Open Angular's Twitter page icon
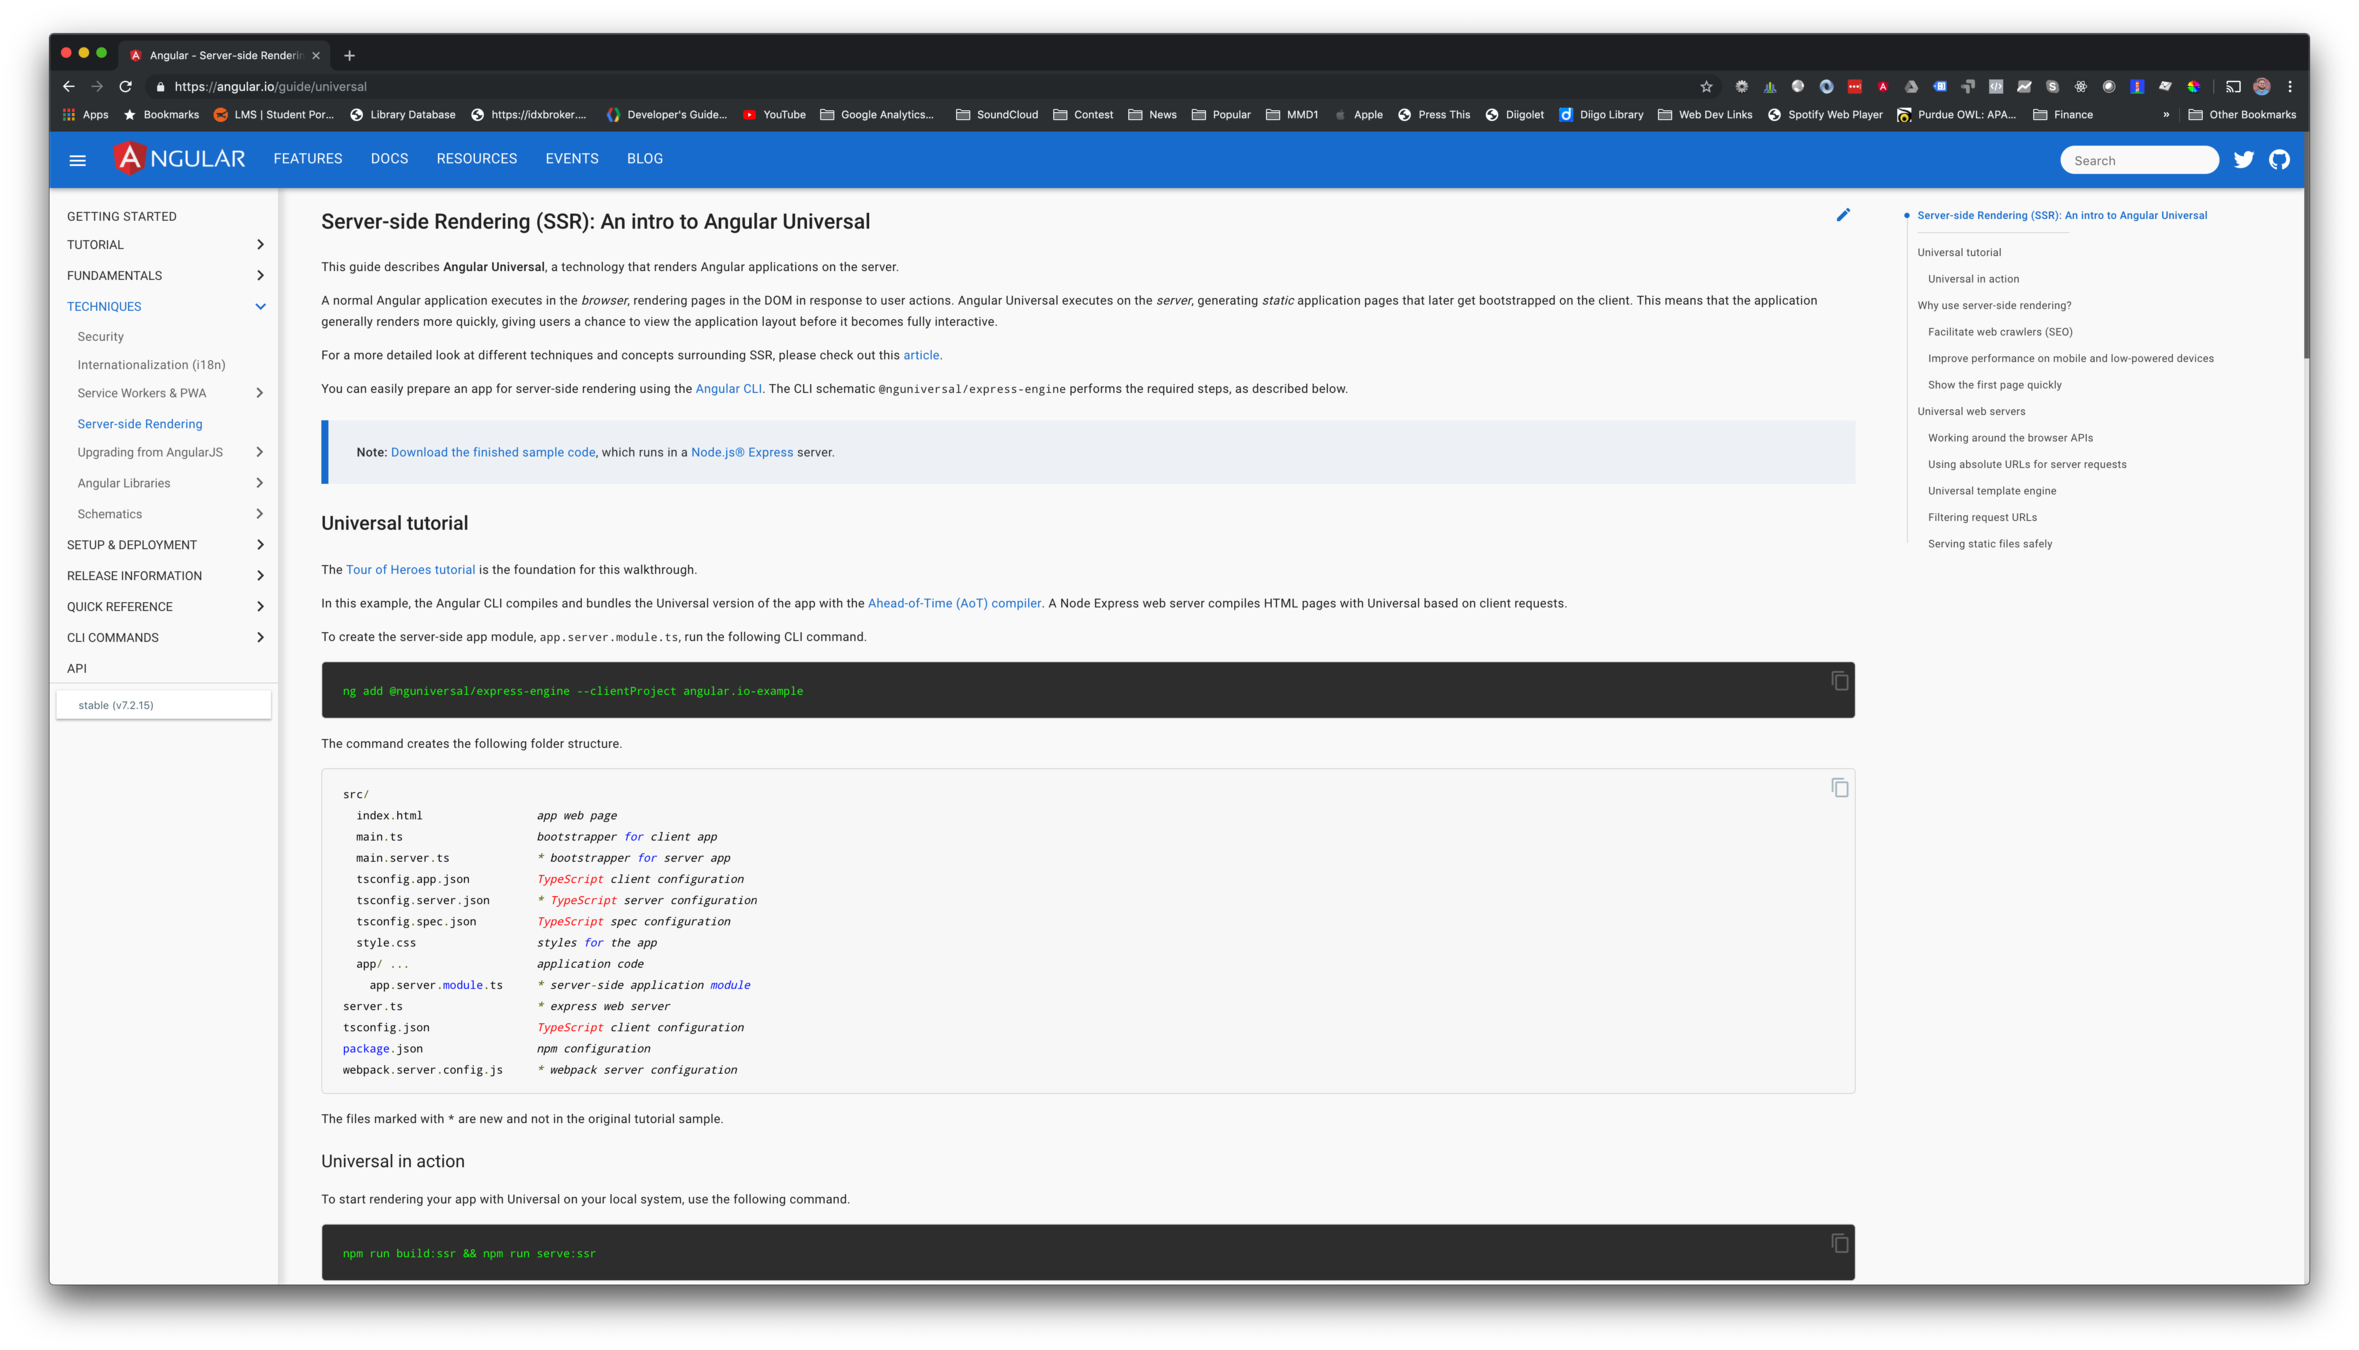The image size is (2359, 1350). point(2243,160)
